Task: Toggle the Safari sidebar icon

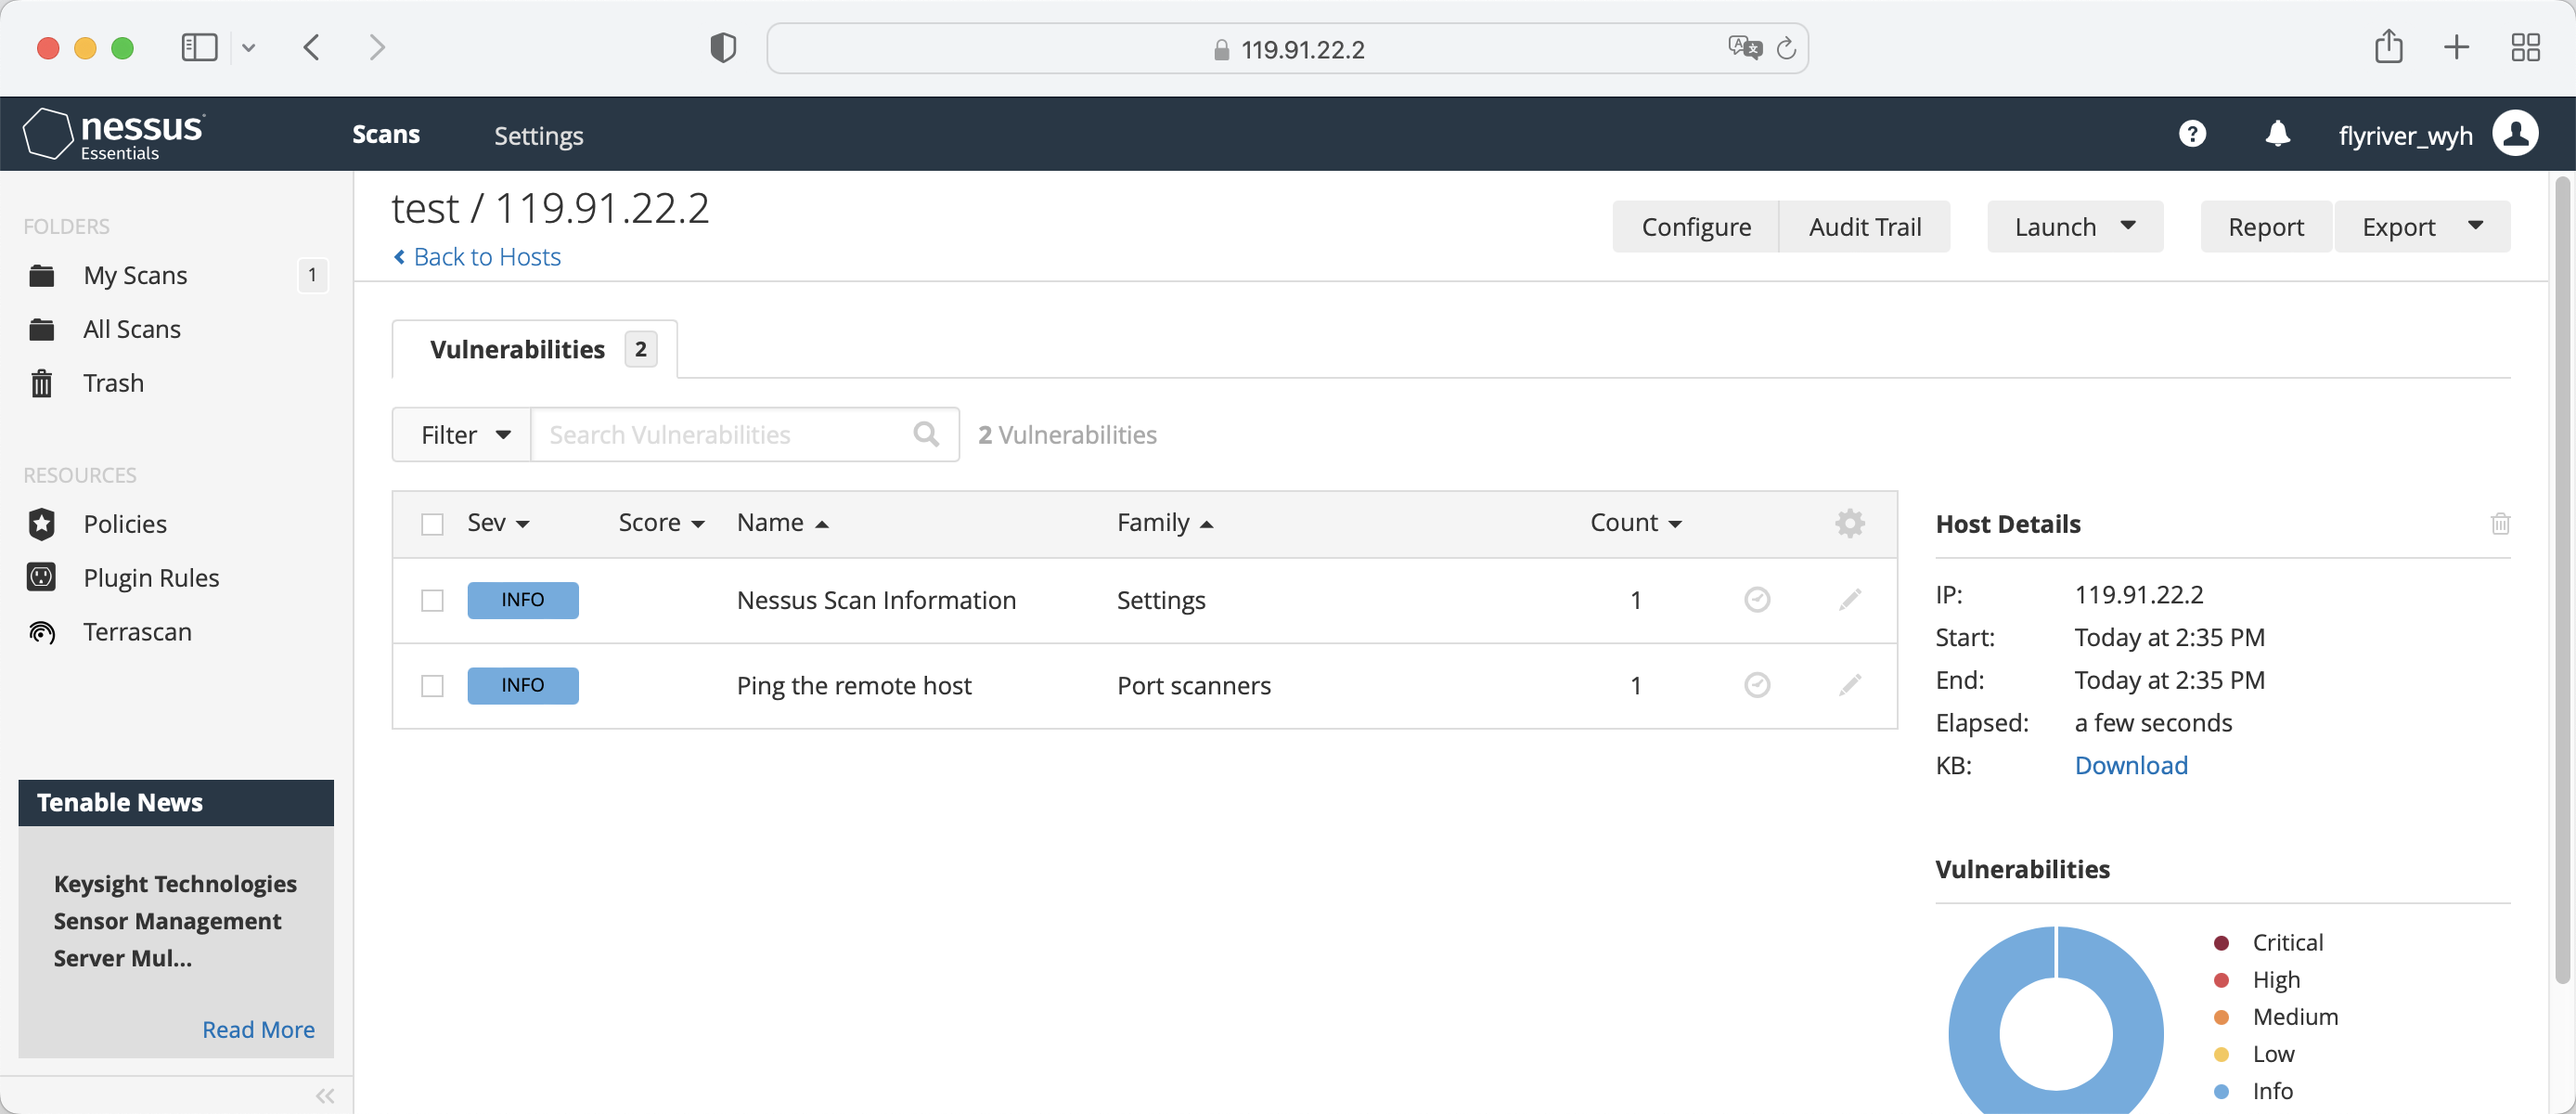Action: pyautogui.click(x=199, y=47)
